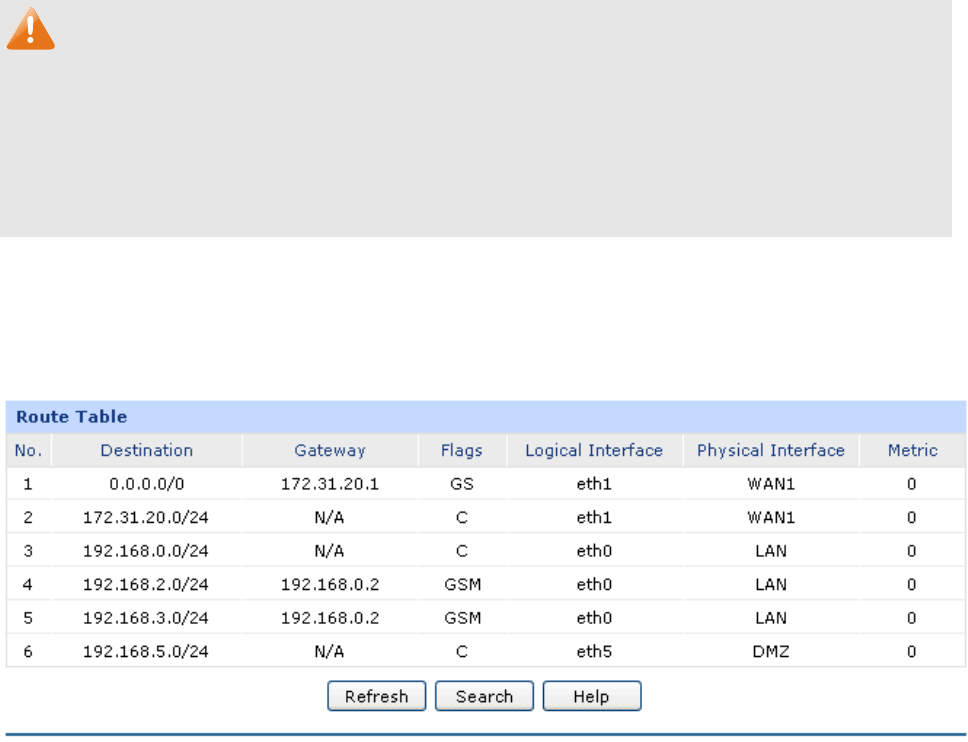Click the Logical Interface column header
This screenshot has width=968, height=742.
tap(594, 451)
